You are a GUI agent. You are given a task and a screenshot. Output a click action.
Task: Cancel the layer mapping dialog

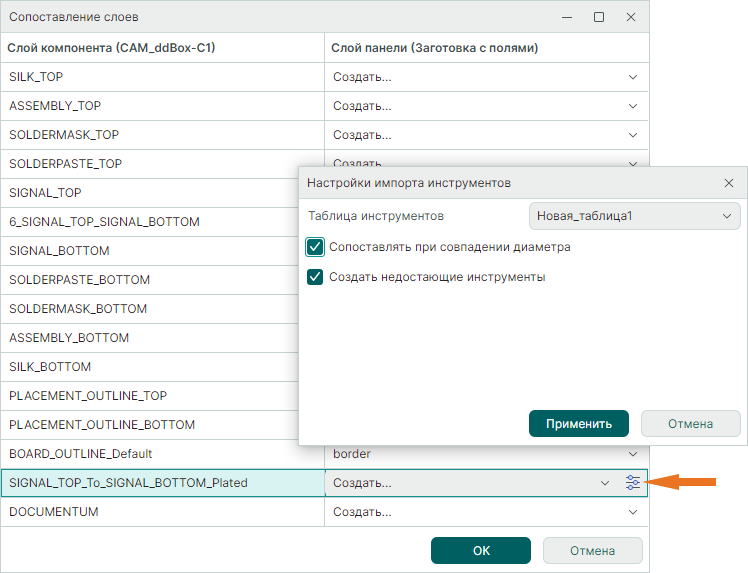pyautogui.click(x=592, y=551)
